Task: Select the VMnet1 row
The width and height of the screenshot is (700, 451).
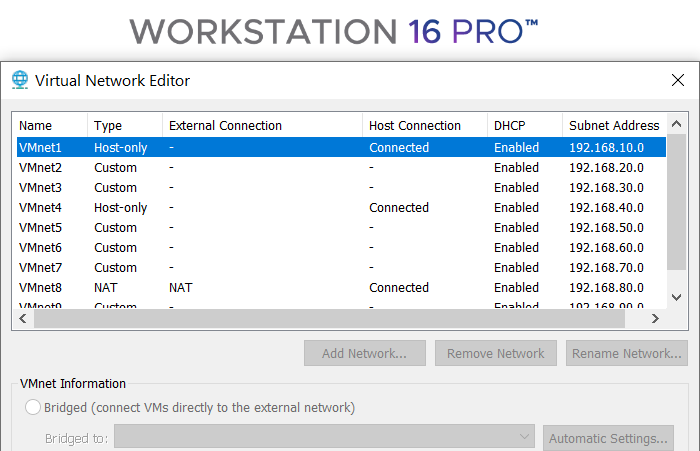Action: tap(341, 147)
